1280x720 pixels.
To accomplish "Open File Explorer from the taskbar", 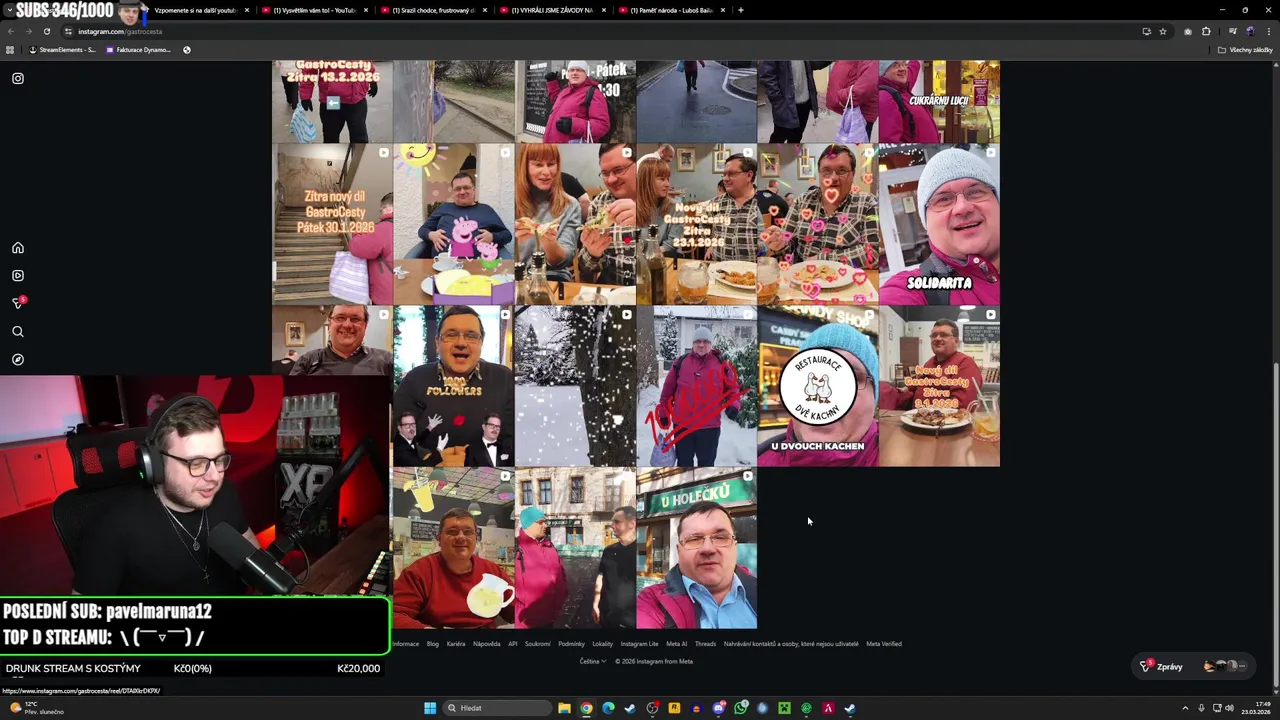I will coord(564,708).
